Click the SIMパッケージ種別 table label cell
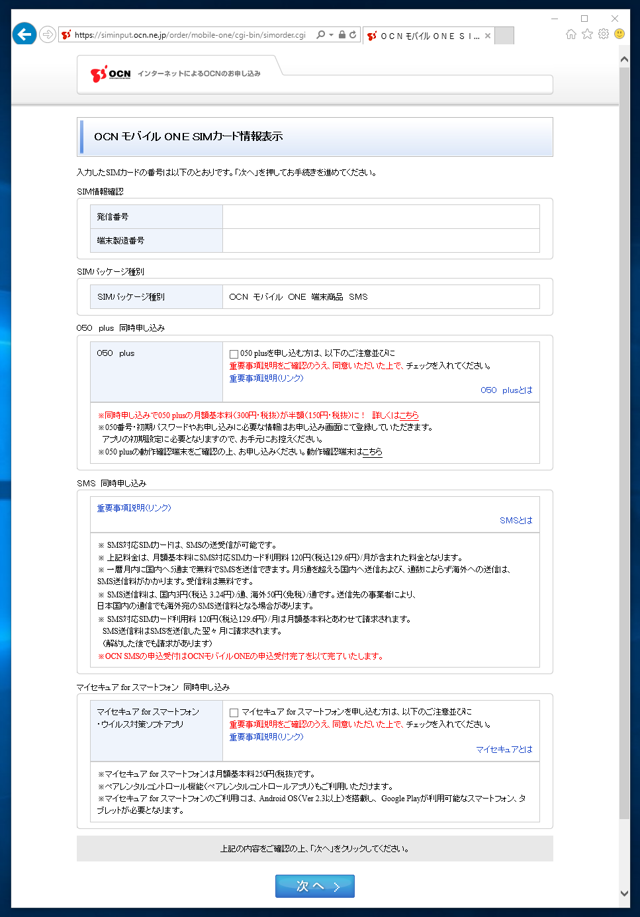Image resolution: width=640 pixels, height=917 pixels. tap(156, 297)
